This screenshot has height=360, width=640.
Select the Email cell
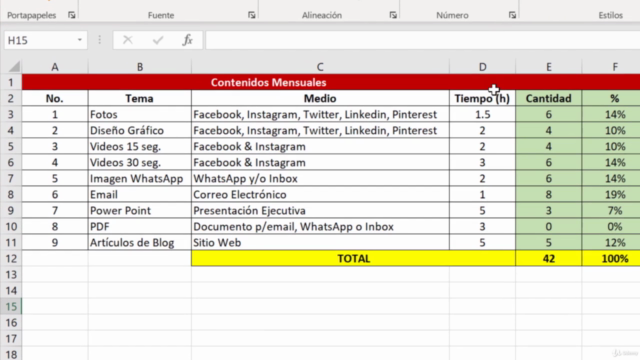(140, 194)
